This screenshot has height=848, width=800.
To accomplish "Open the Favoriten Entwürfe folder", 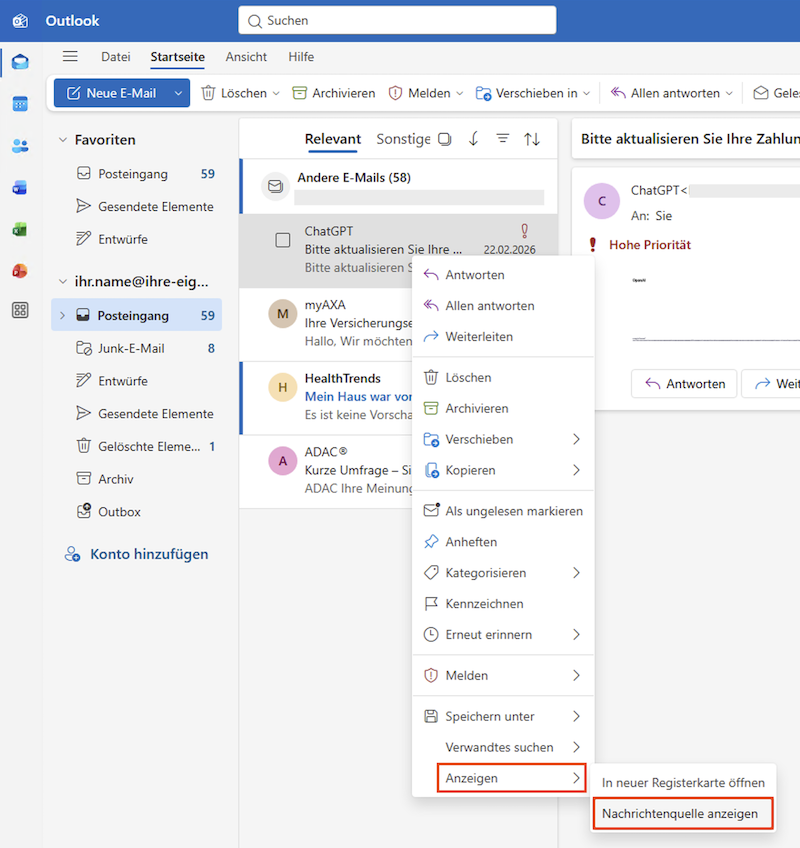I will tap(136, 239).
